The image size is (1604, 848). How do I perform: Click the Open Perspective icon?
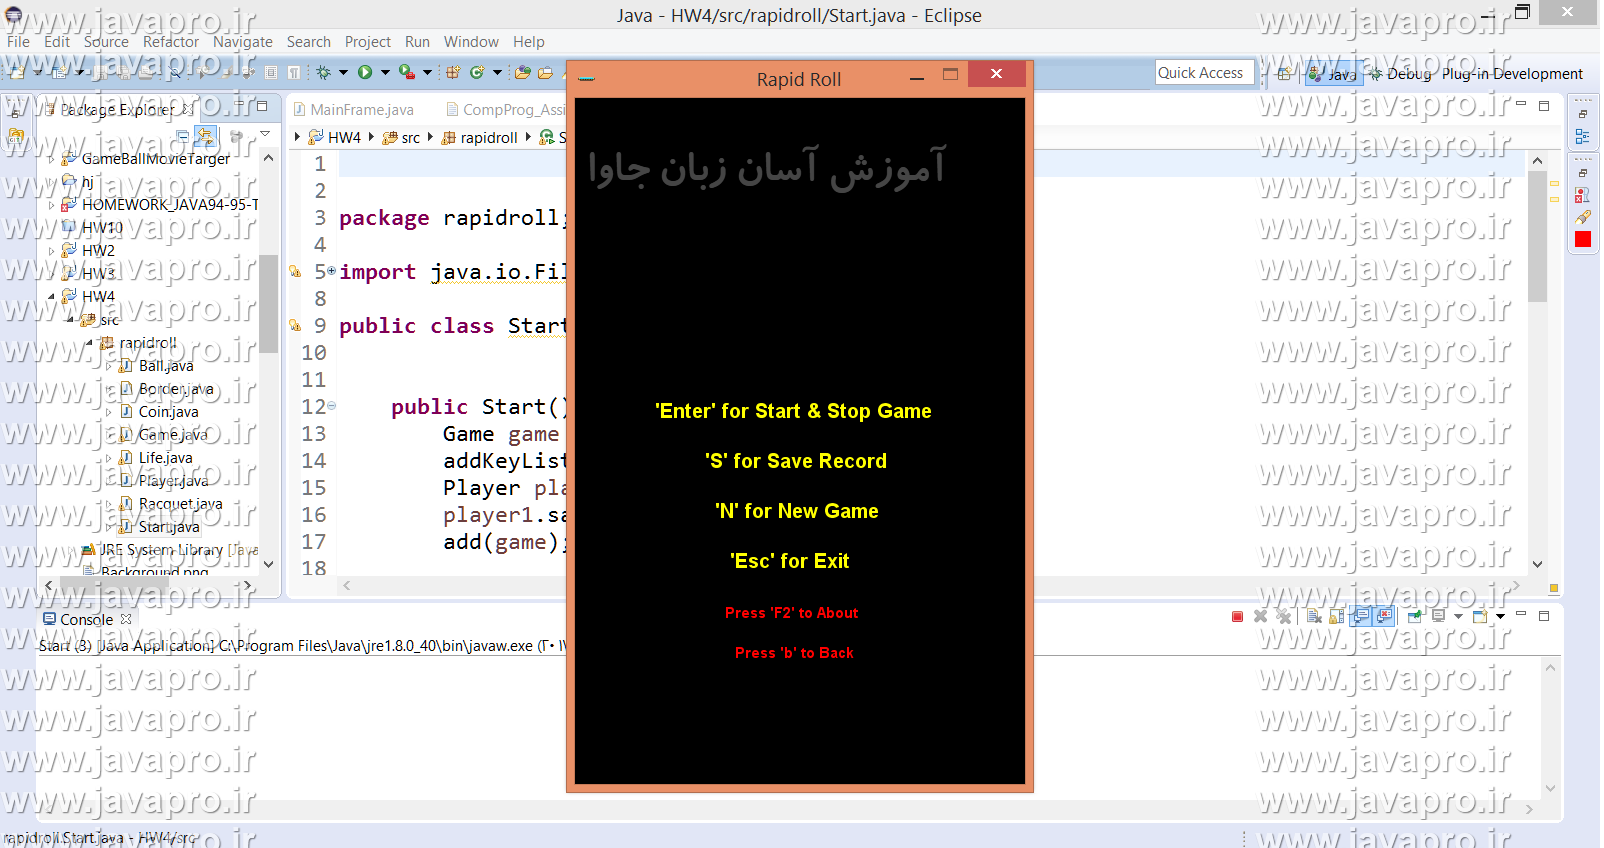point(1284,74)
